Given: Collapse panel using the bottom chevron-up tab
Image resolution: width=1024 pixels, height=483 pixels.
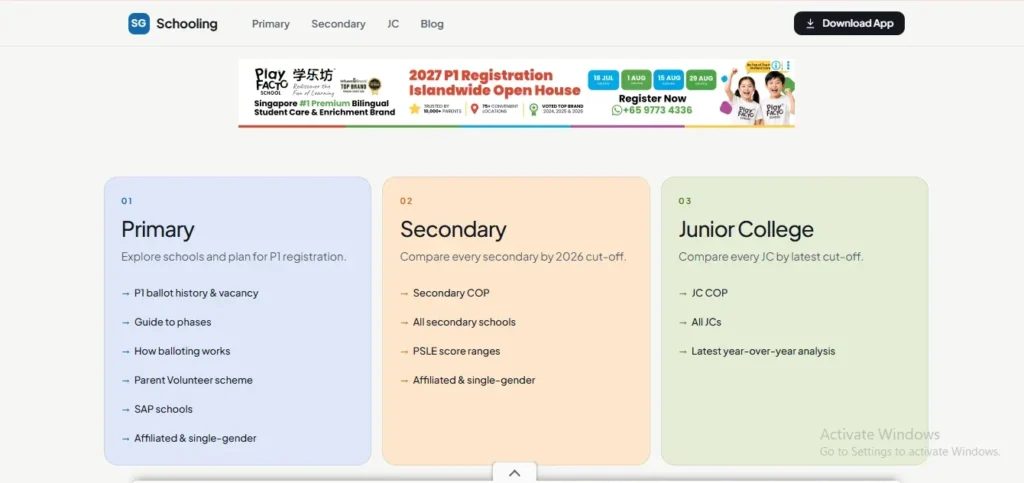Looking at the screenshot, I should [x=515, y=473].
